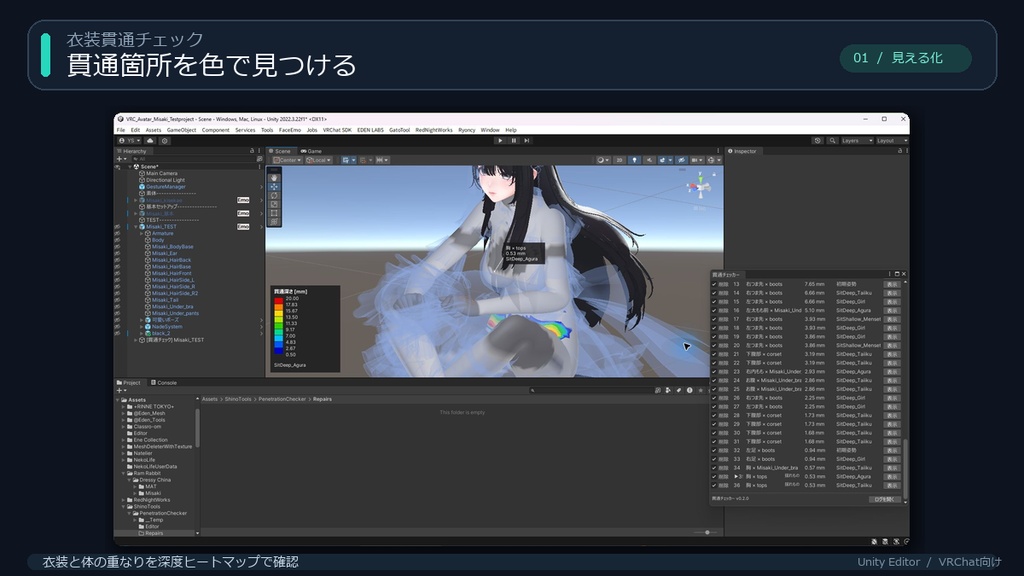Click the global search magnifier icon
Screen dimensions: 1024x576
click(x=832, y=140)
